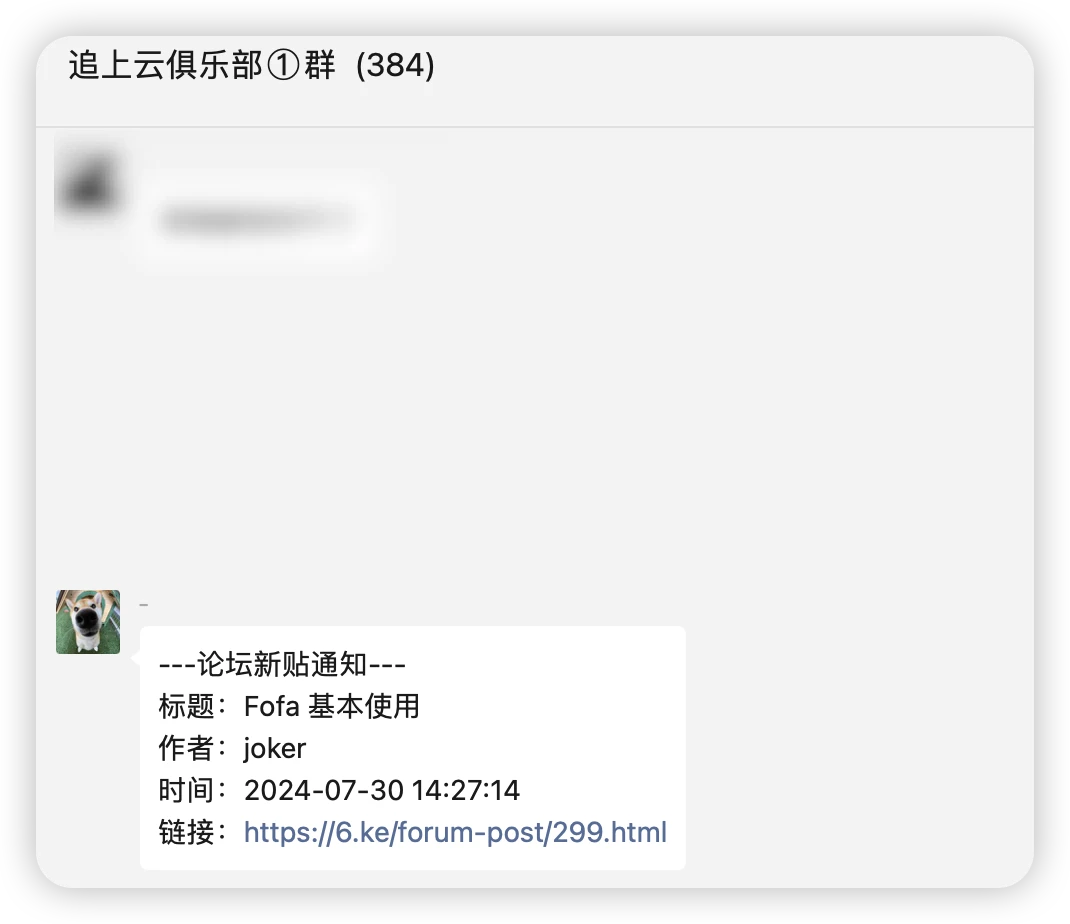Open the forum post link 299.html

coord(455,832)
